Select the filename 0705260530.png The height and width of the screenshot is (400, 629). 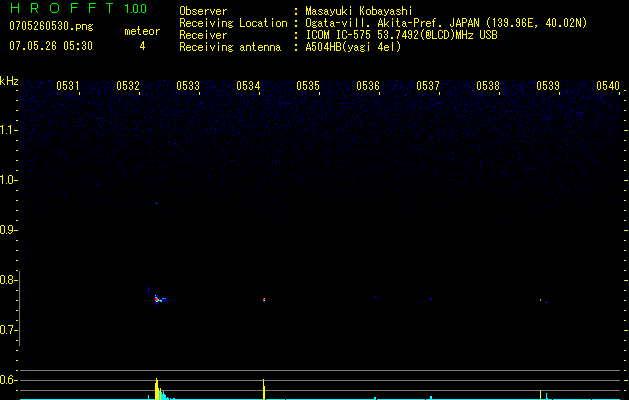pyautogui.click(x=51, y=26)
